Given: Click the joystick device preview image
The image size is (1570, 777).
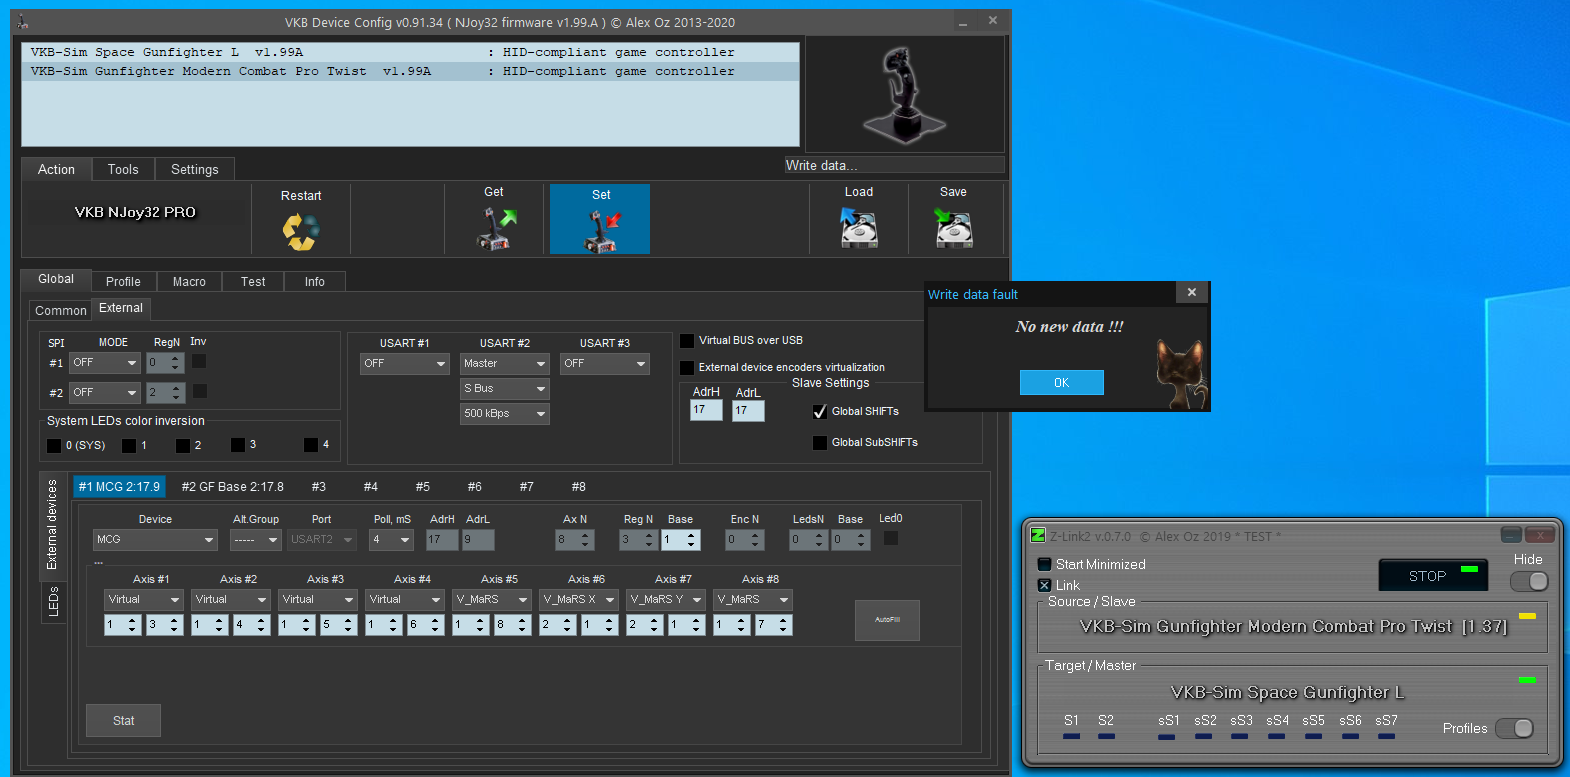Looking at the screenshot, I should pos(904,95).
